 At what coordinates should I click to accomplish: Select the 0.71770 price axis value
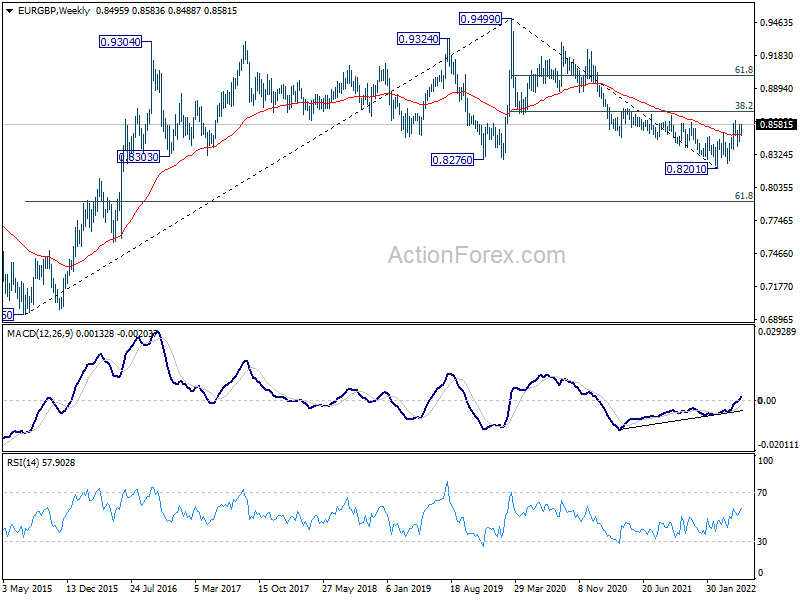click(777, 287)
